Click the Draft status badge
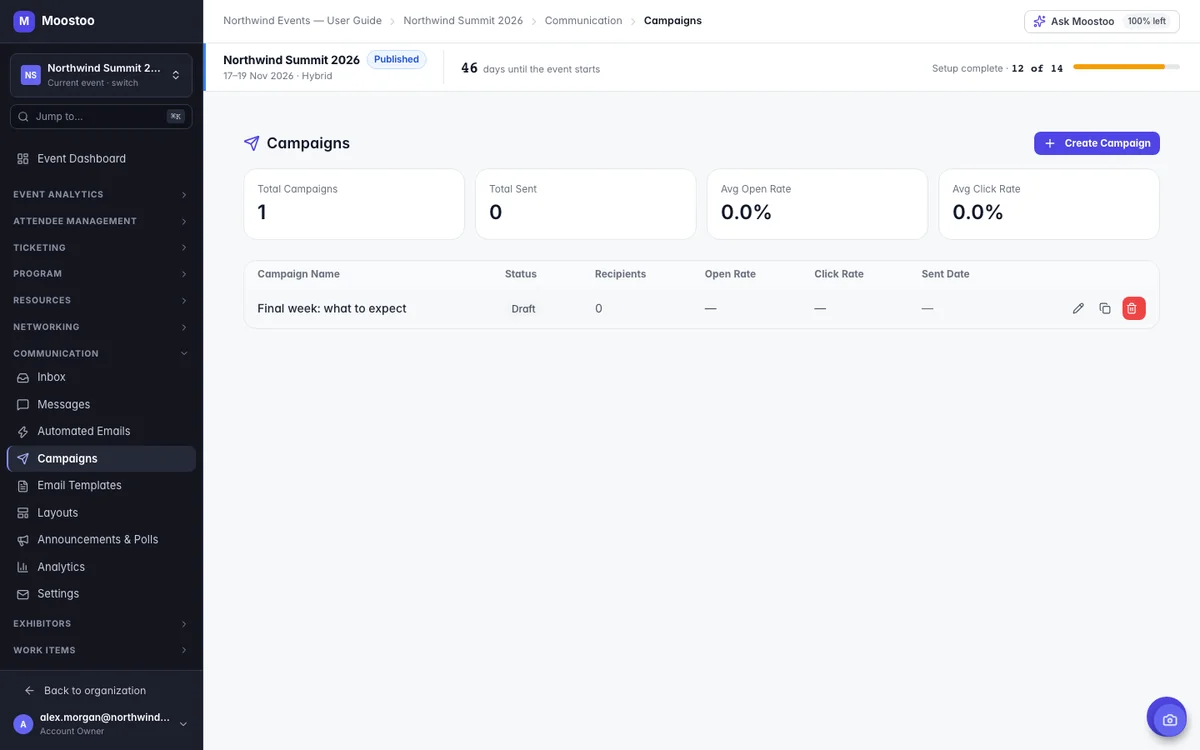1200x750 pixels. pos(523,309)
